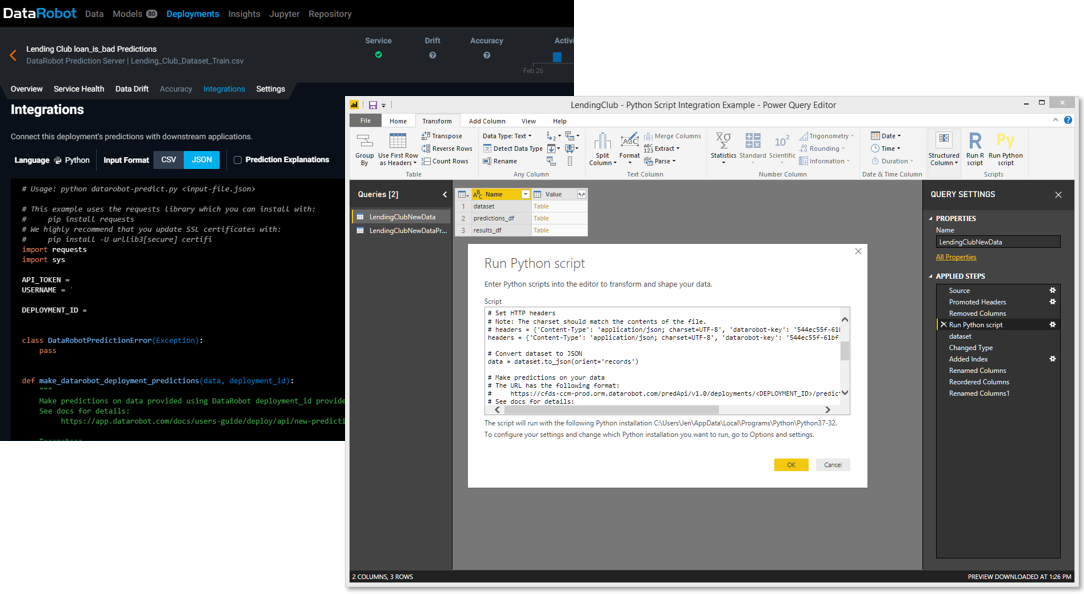Click the Accuracy status question icon

[487, 55]
